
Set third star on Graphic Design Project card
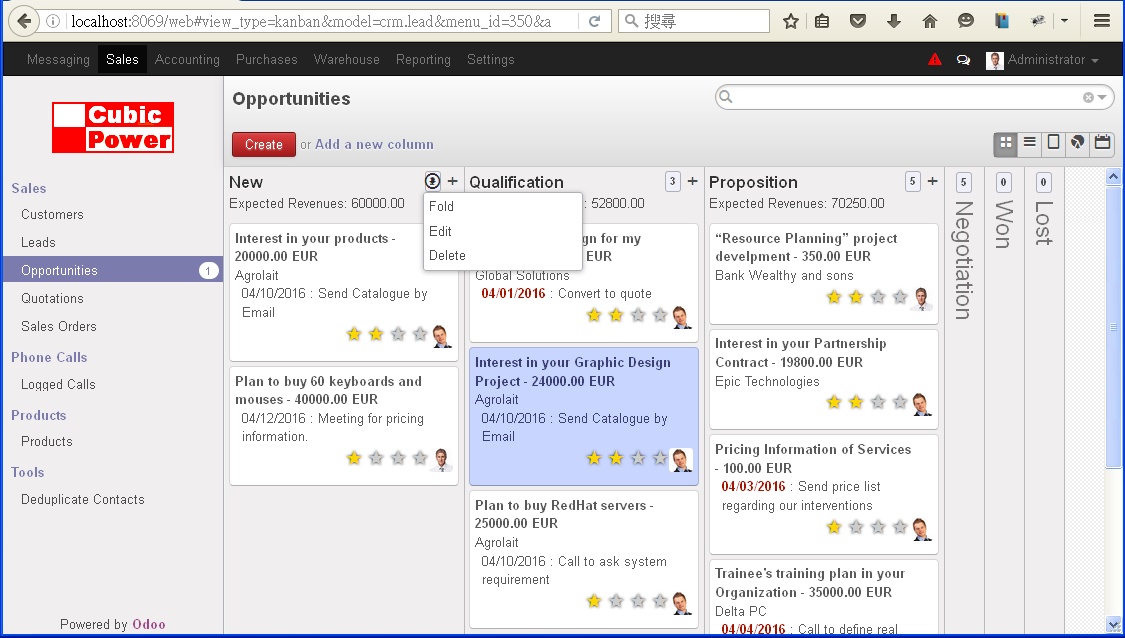[638, 458]
